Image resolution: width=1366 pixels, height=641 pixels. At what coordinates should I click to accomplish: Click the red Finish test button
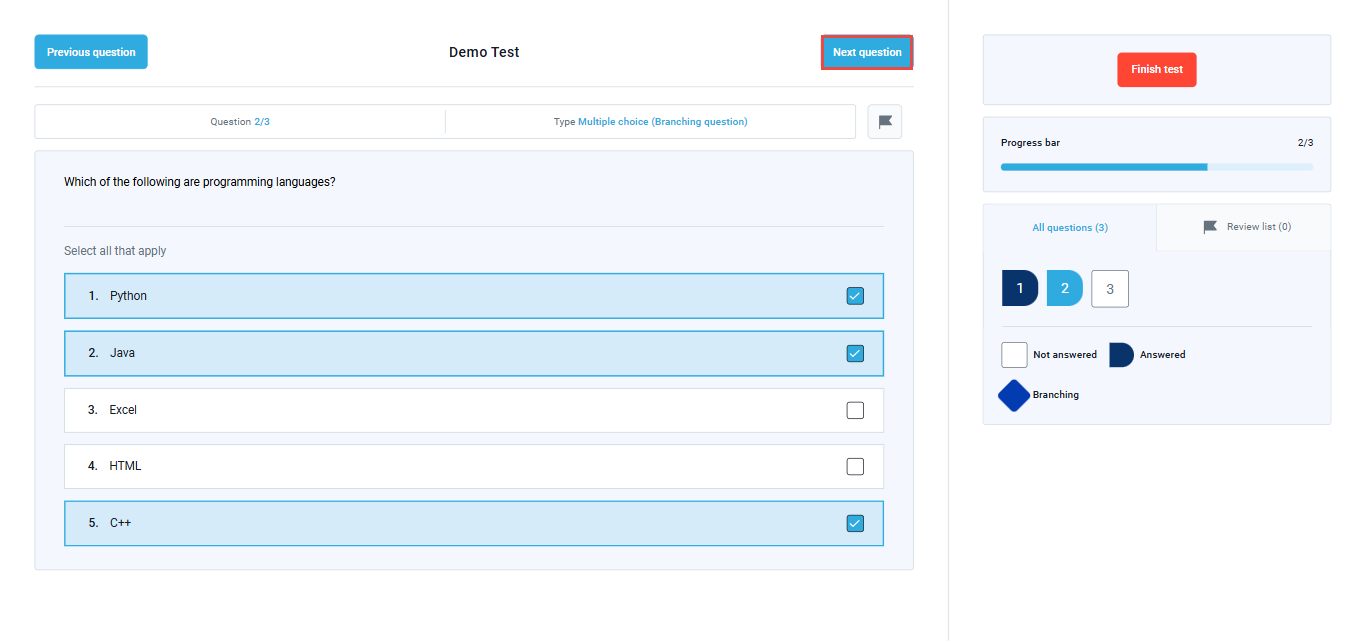pyautogui.click(x=1157, y=70)
